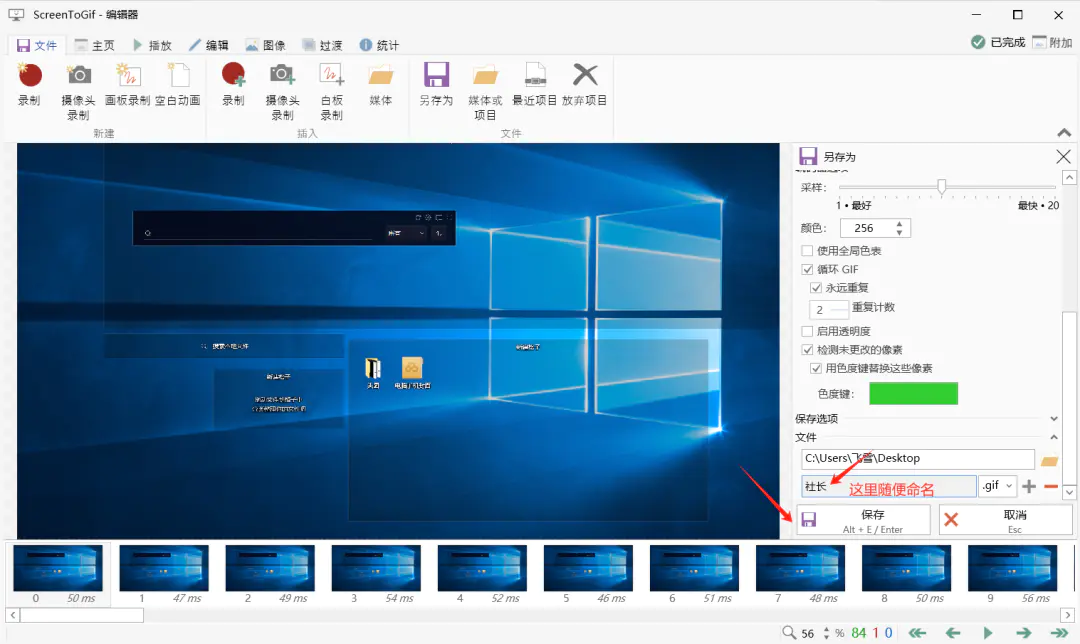Open the 播放 ribbon tab

coord(152,45)
